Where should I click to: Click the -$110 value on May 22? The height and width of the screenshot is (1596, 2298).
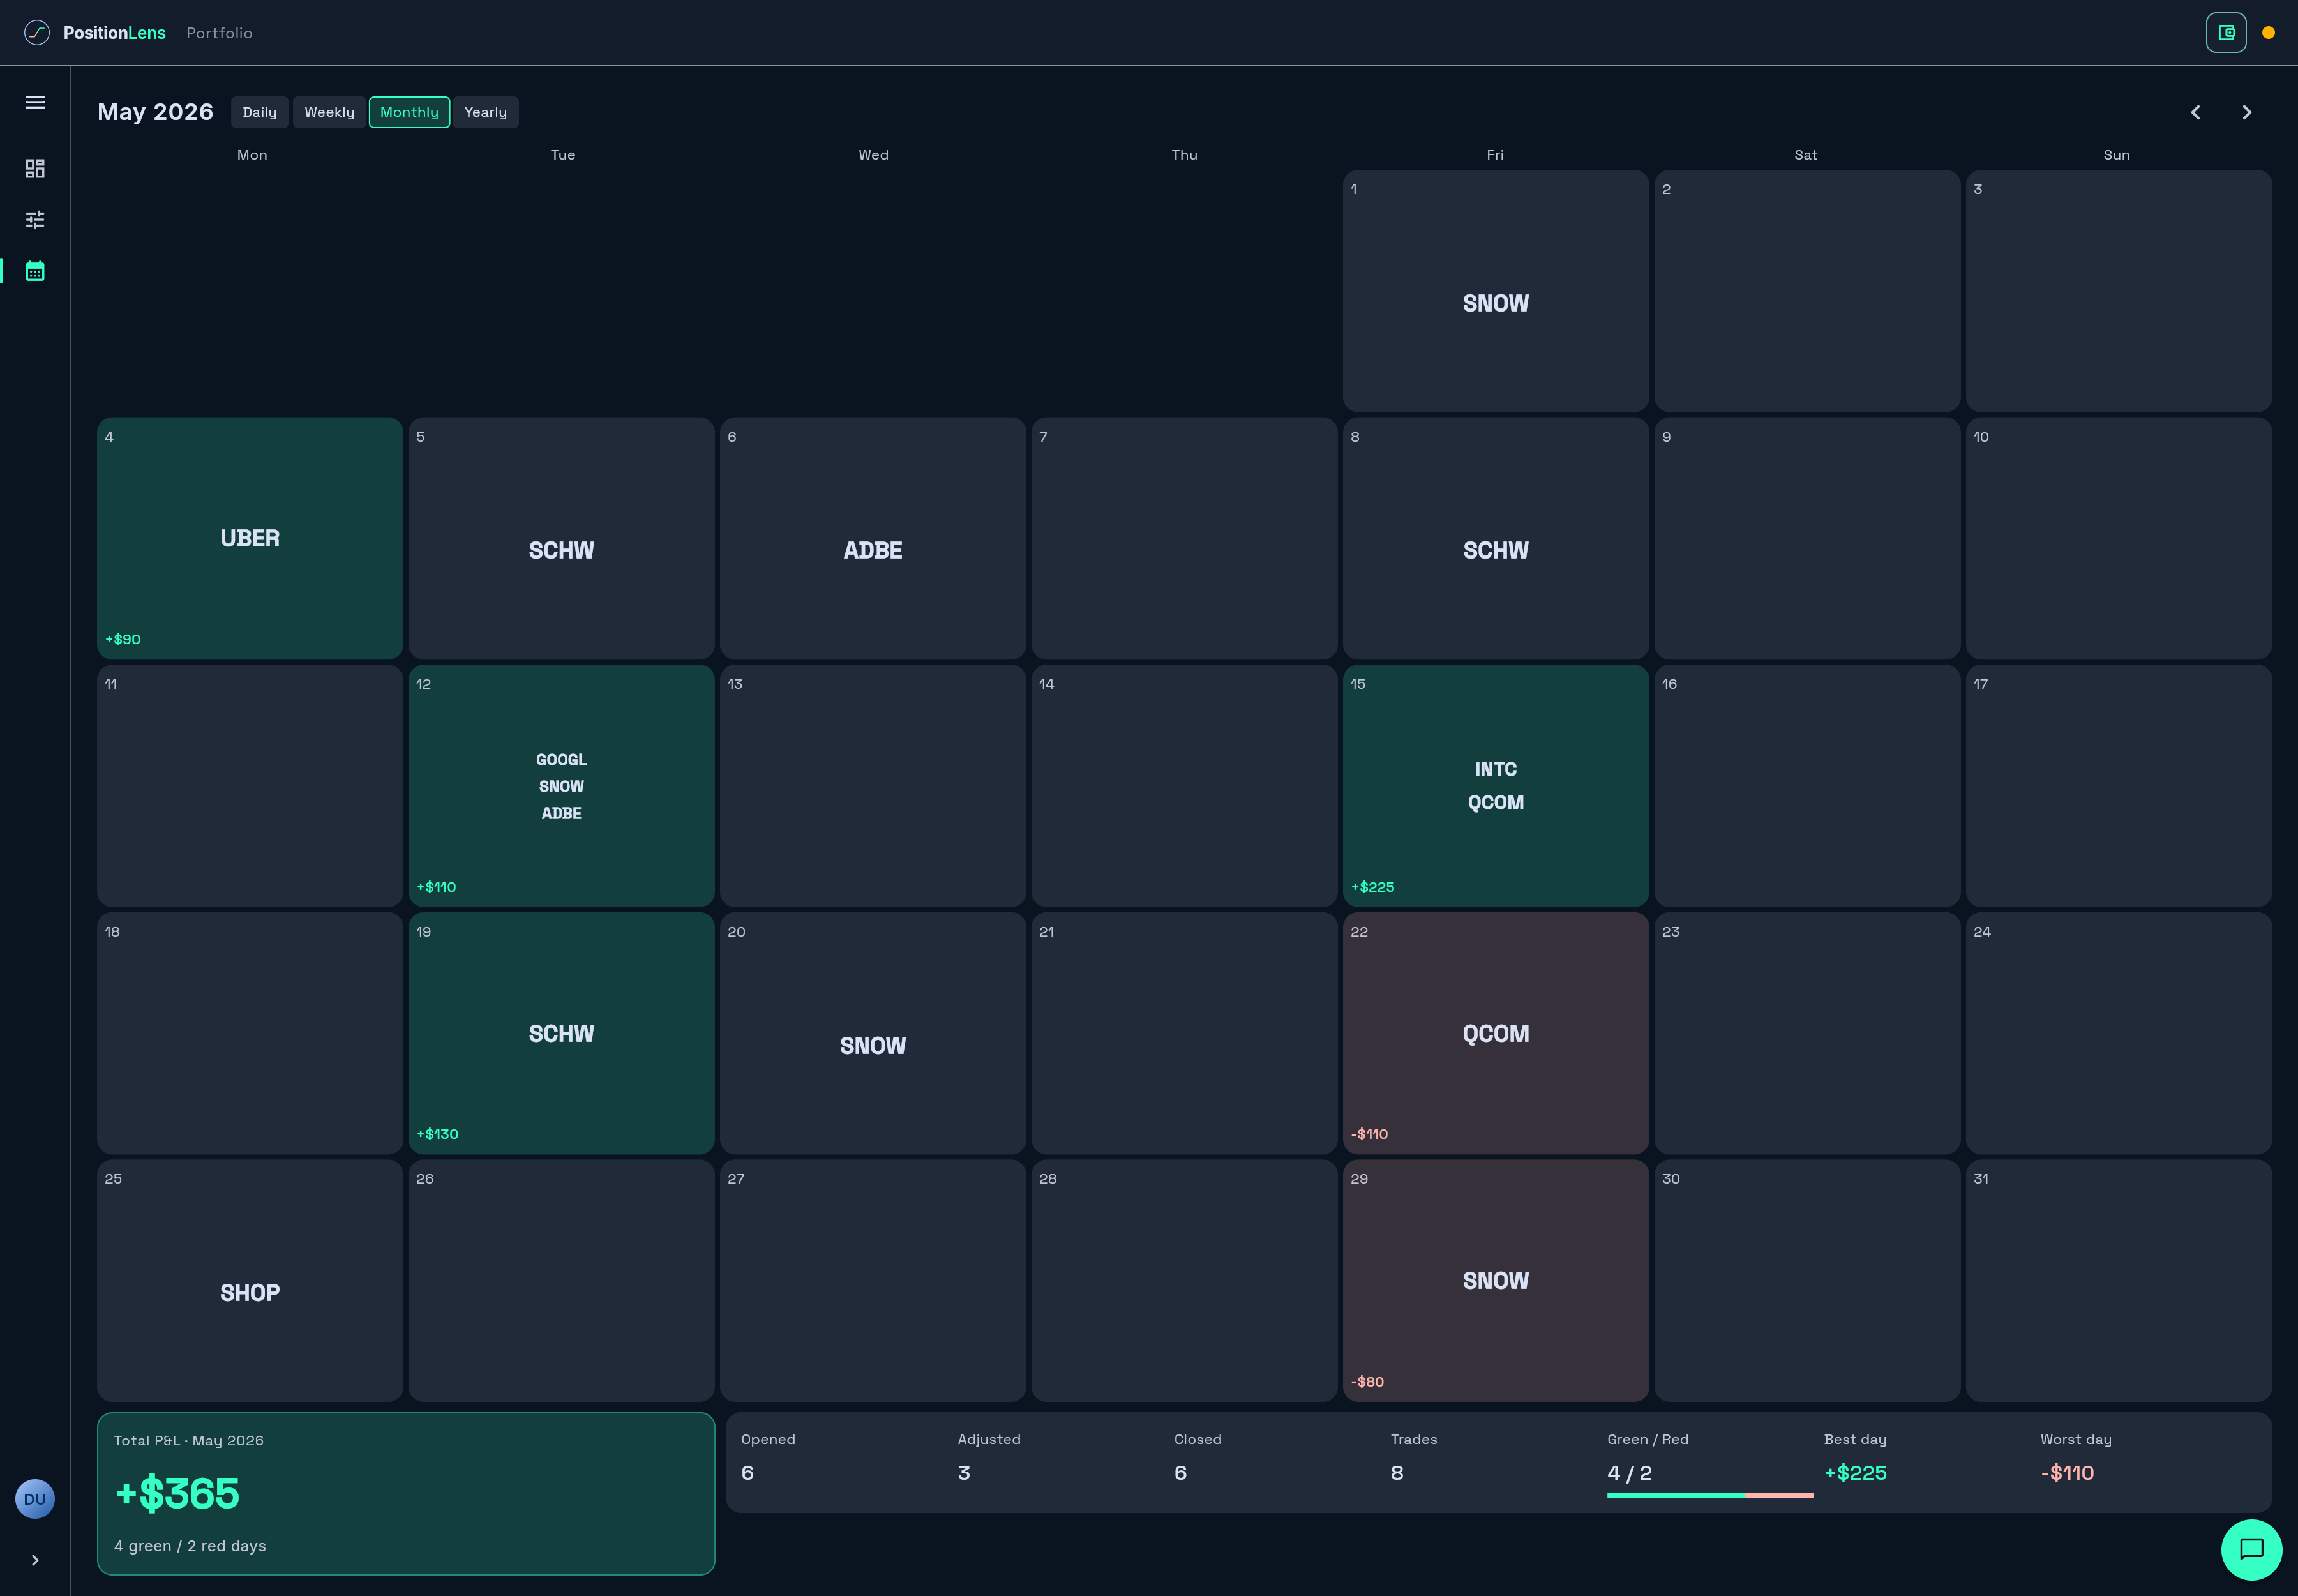[1369, 1134]
